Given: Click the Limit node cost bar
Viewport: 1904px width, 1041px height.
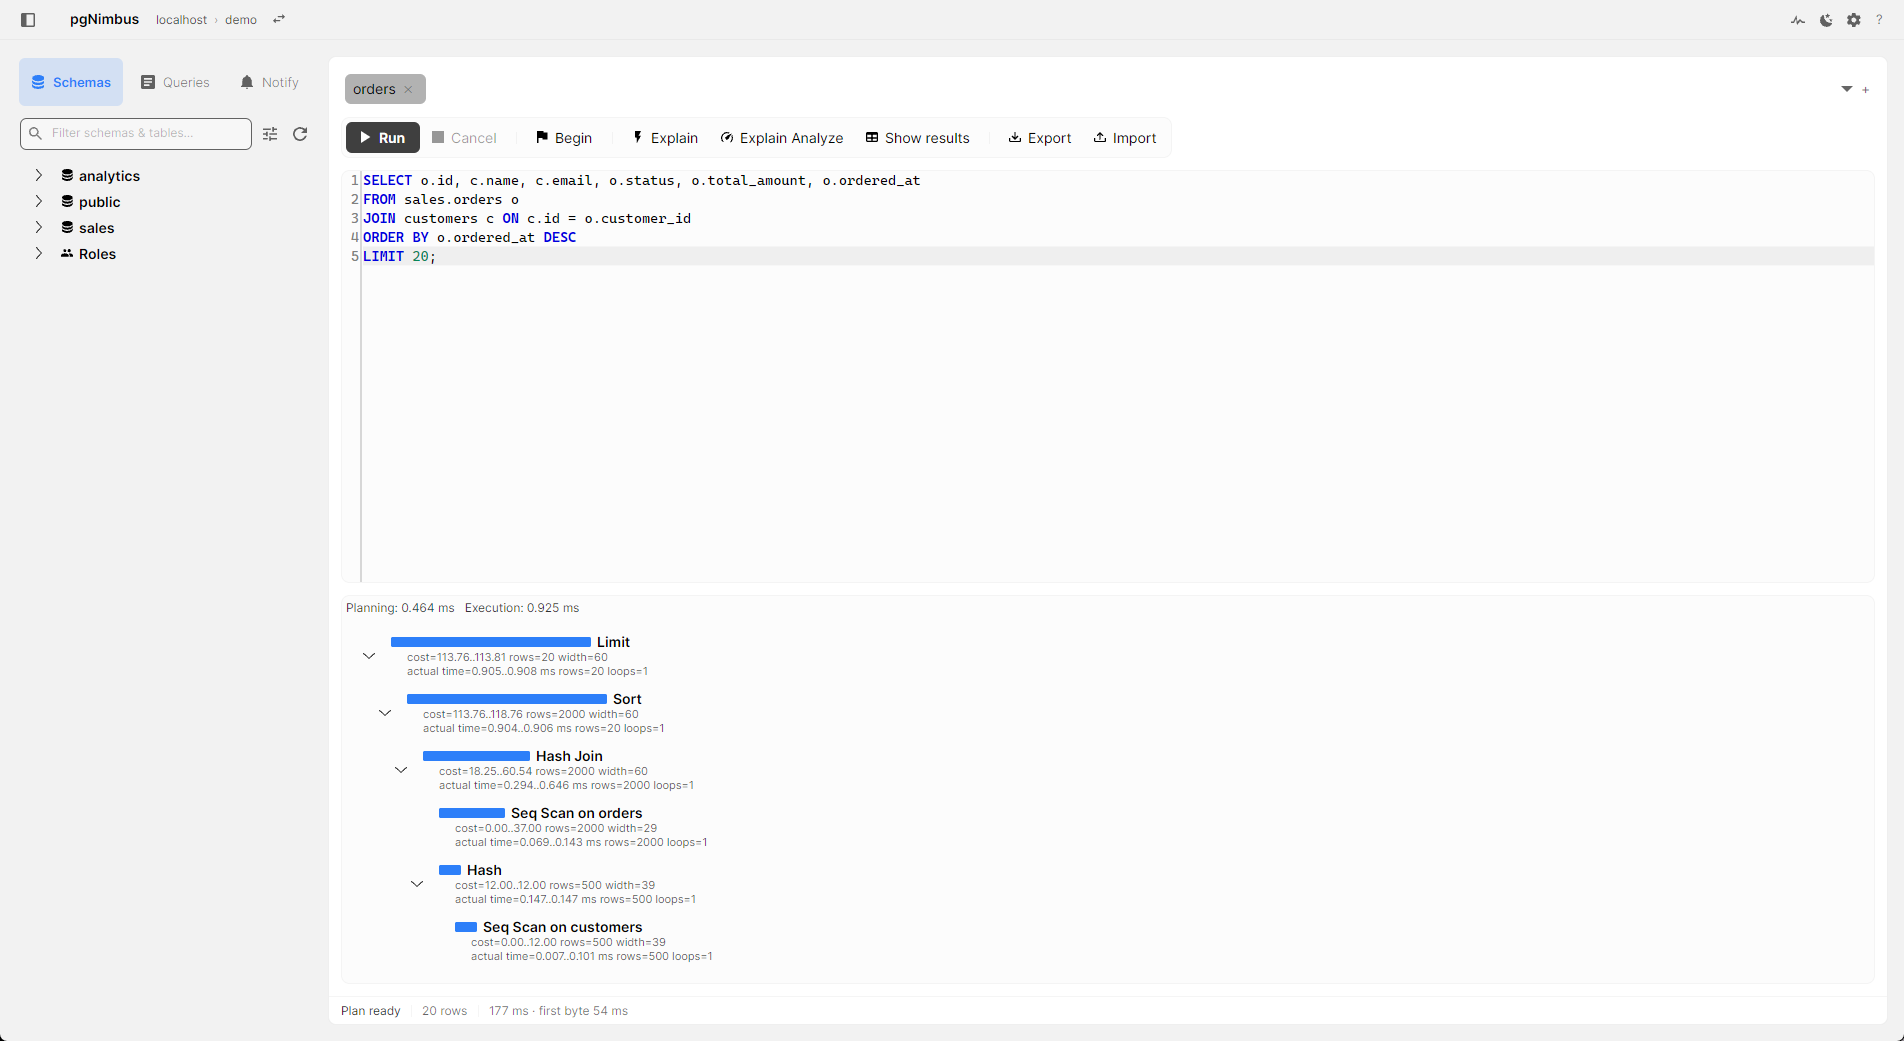Looking at the screenshot, I should 491,642.
